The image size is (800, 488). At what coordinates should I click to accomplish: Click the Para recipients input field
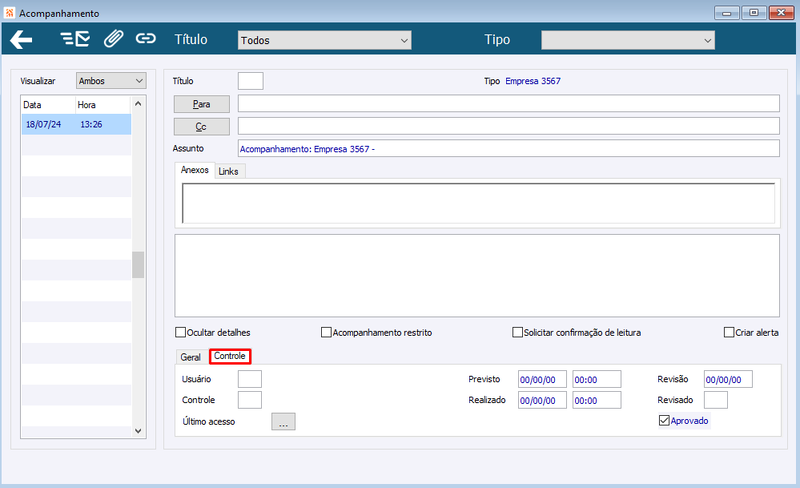pyautogui.click(x=509, y=104)
